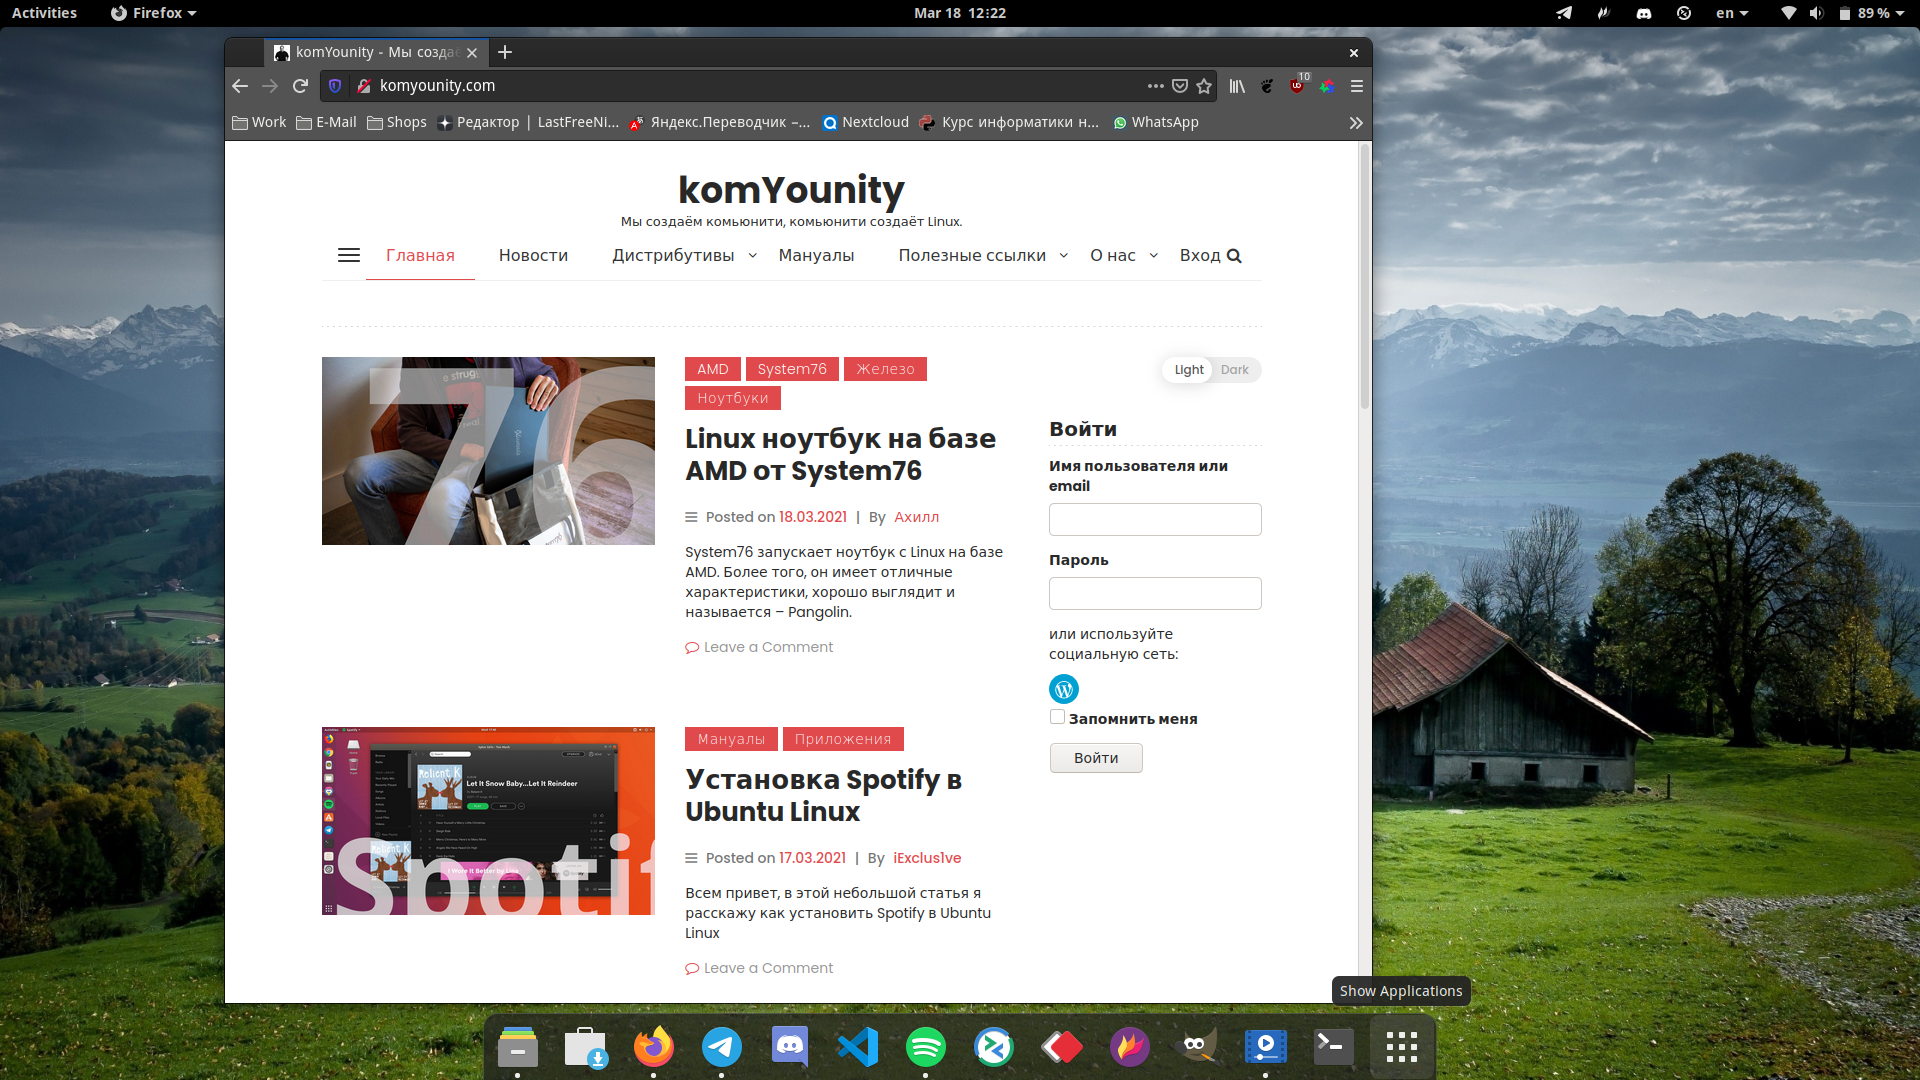Screen dimensions: 1920x1080
Task: Open the purple flame app in the dock
Action: pos(1129,1046)
